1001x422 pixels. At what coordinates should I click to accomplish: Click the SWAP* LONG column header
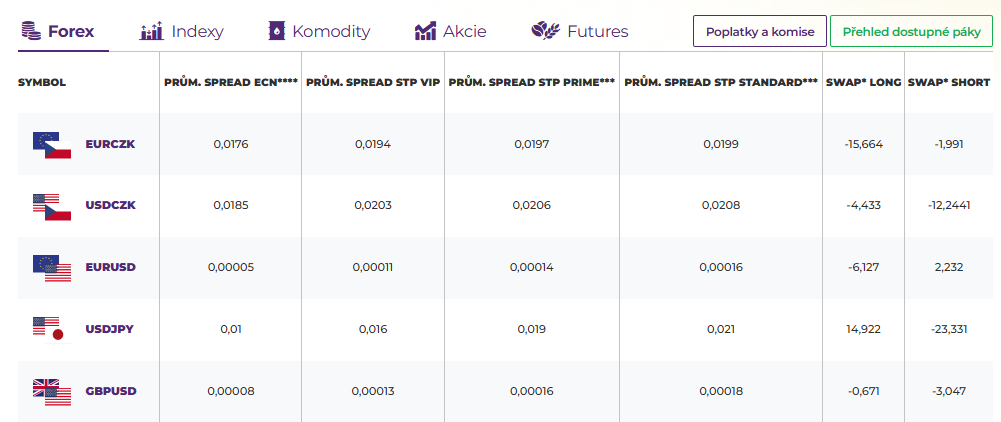863,82
